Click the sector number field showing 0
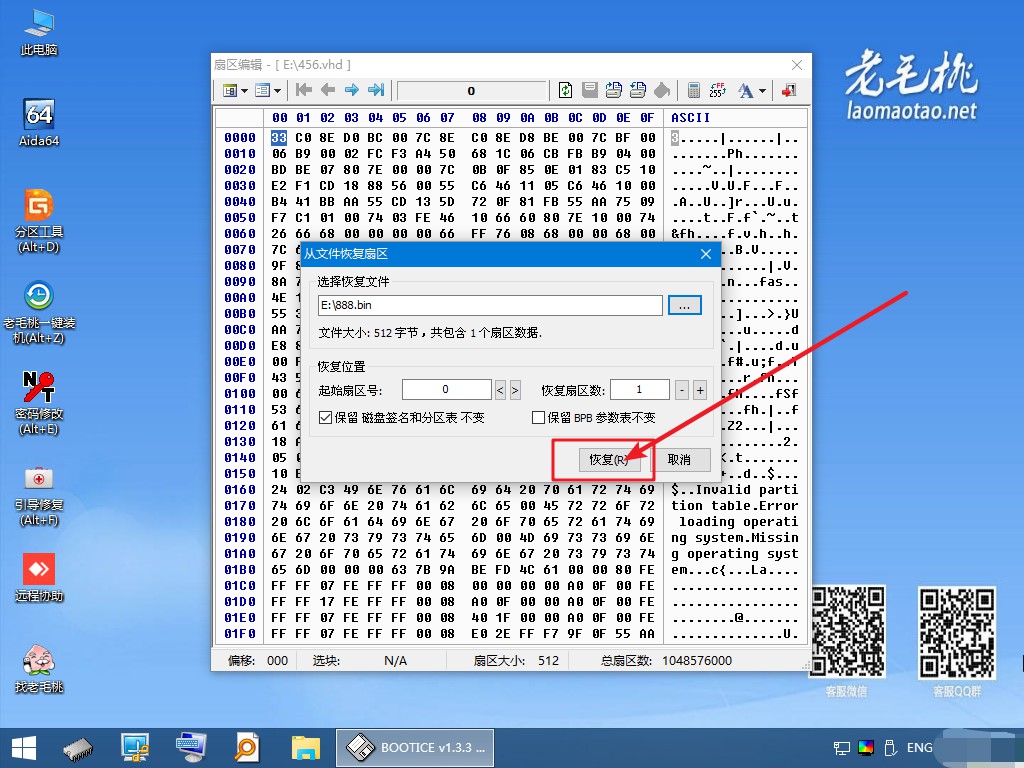 [471, 91]
